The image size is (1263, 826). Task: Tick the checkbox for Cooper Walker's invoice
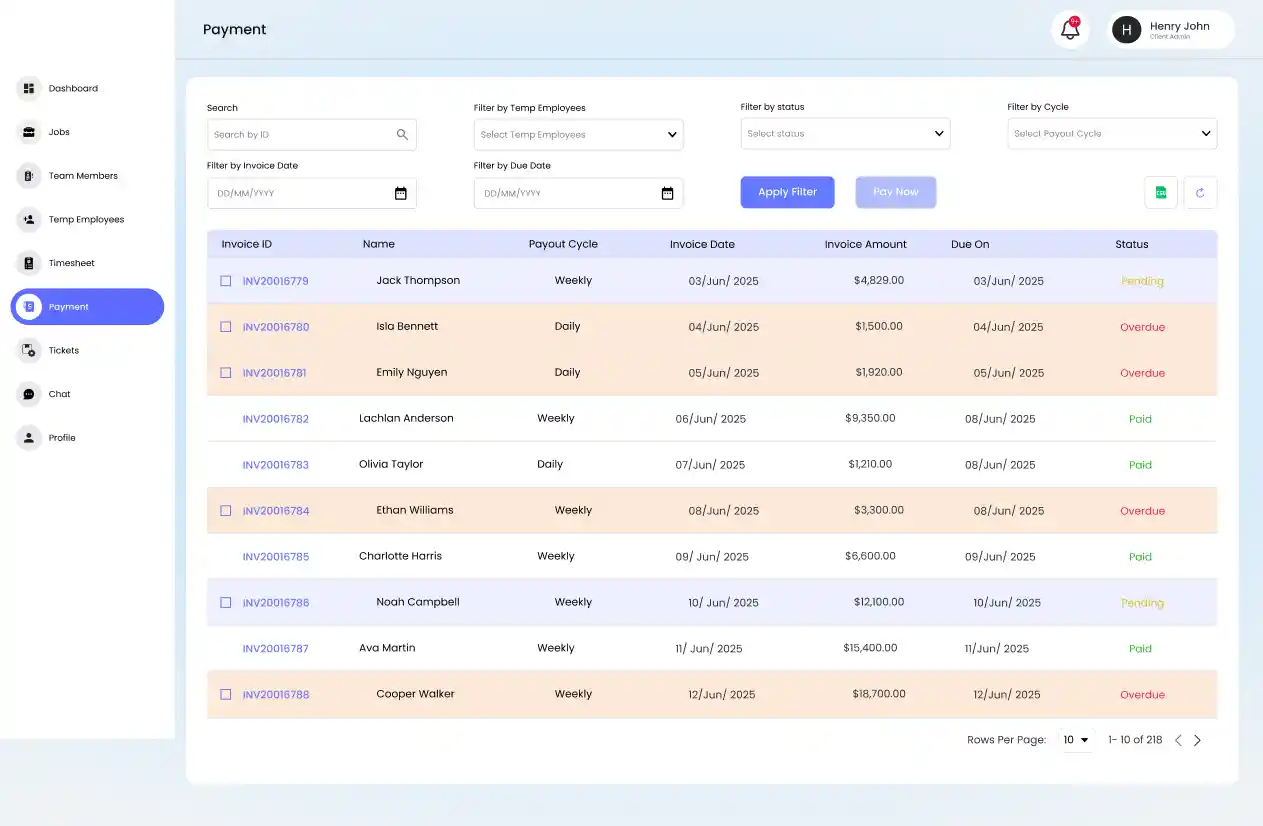pos(225,694)
